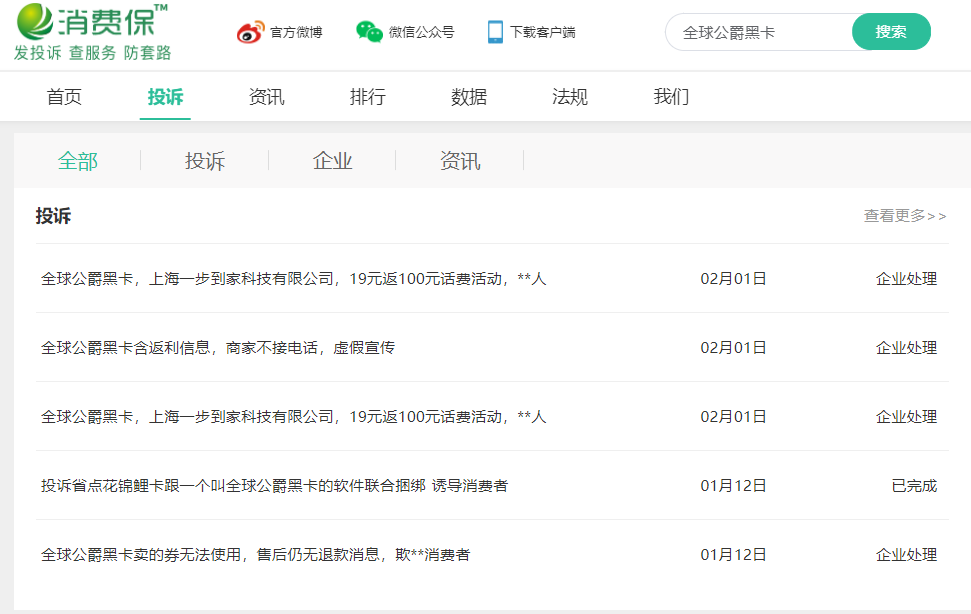Open the 官方微博 link
This screenshot has width=971, height=614.
296,32
